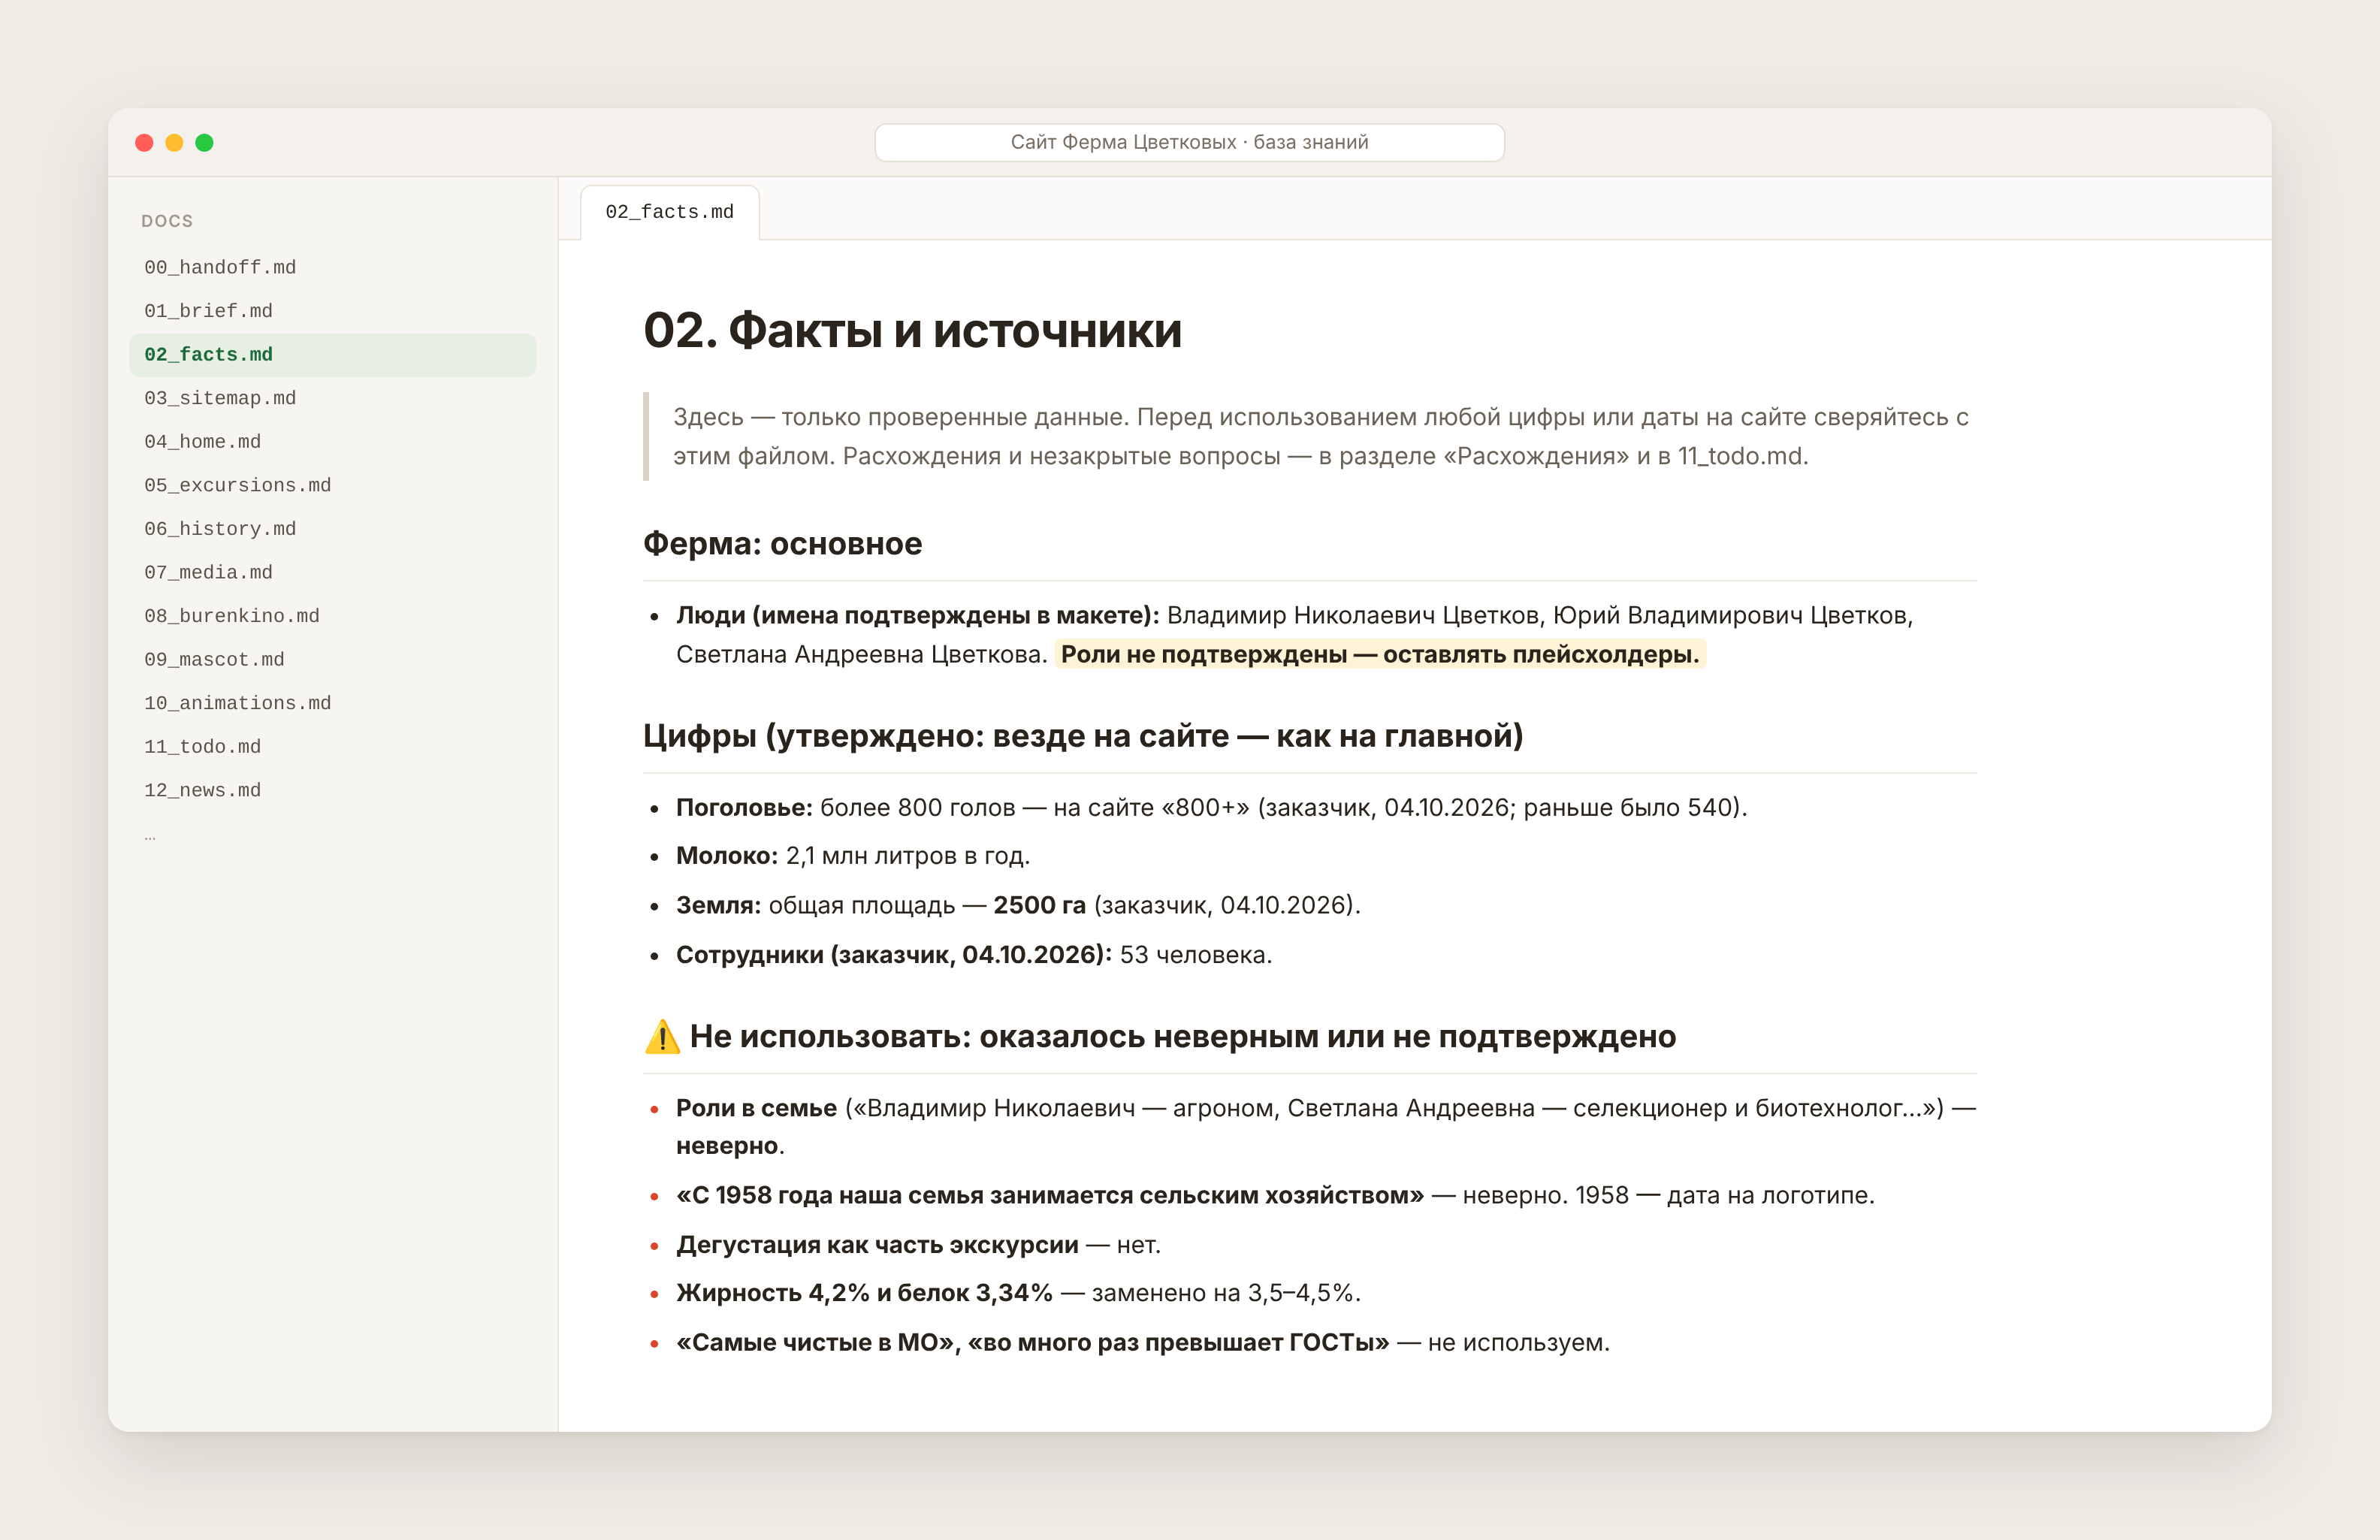2380x1540 pixels.
Task: Open 08_burenkino.md document
Action: 332,616
